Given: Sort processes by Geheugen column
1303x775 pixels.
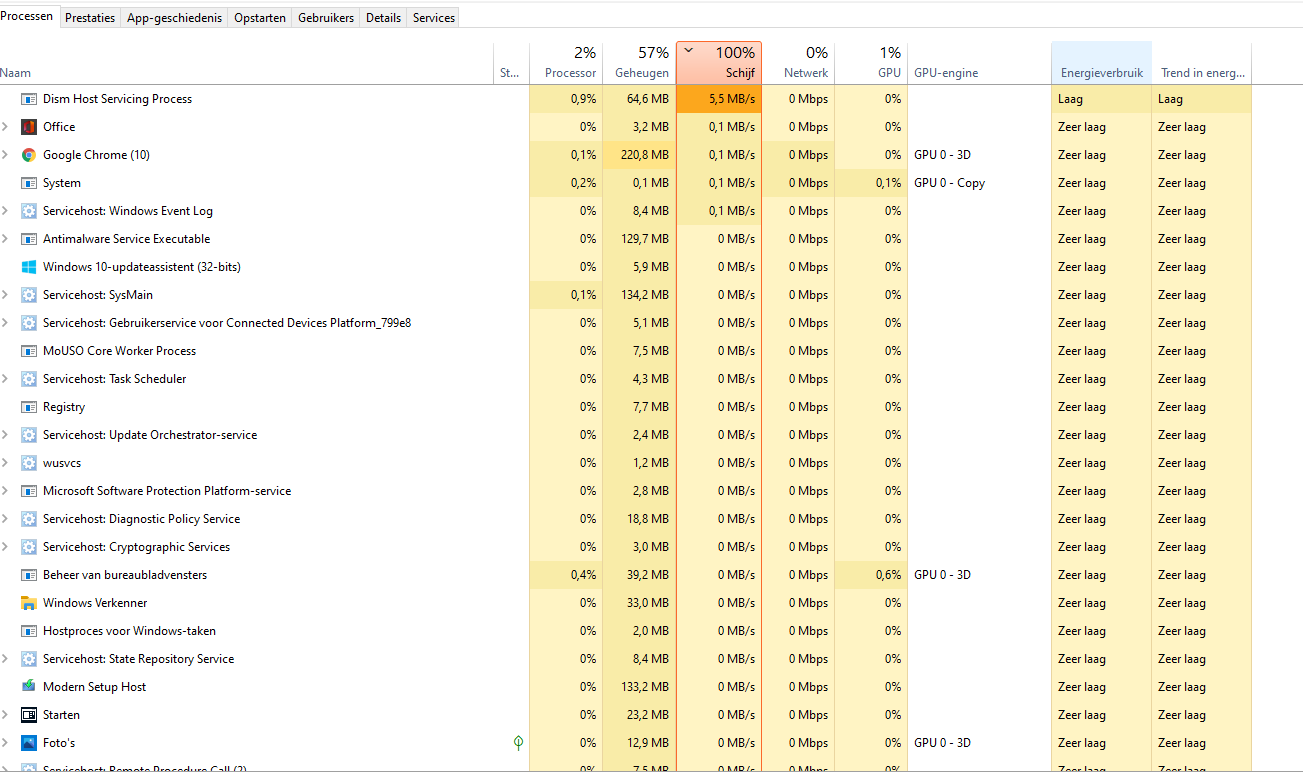Looking at the screenshot, I should [x=641, y=63].
